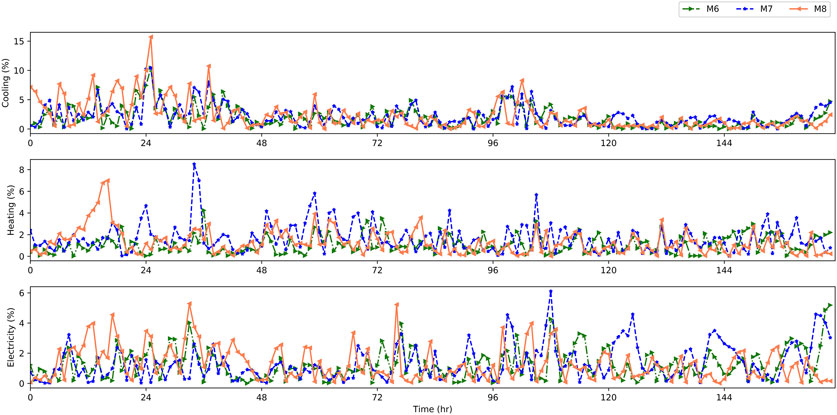Click the 120 tick on Cooling x-axis
This screenshot has width=837, height=415.
click(x=608, y=143)
